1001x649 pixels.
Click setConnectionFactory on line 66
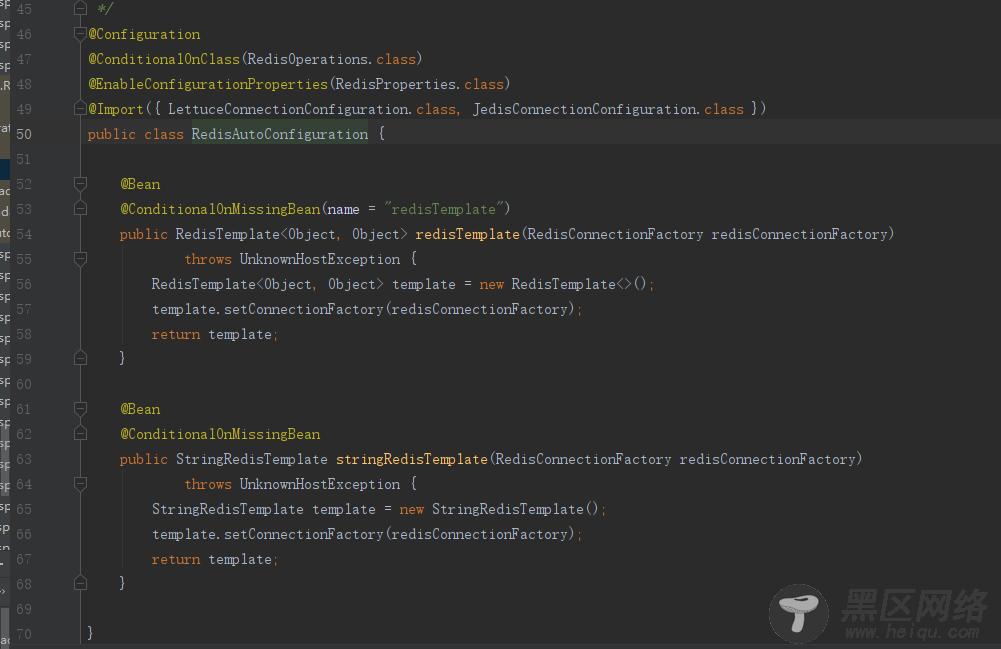pos(303,534)
